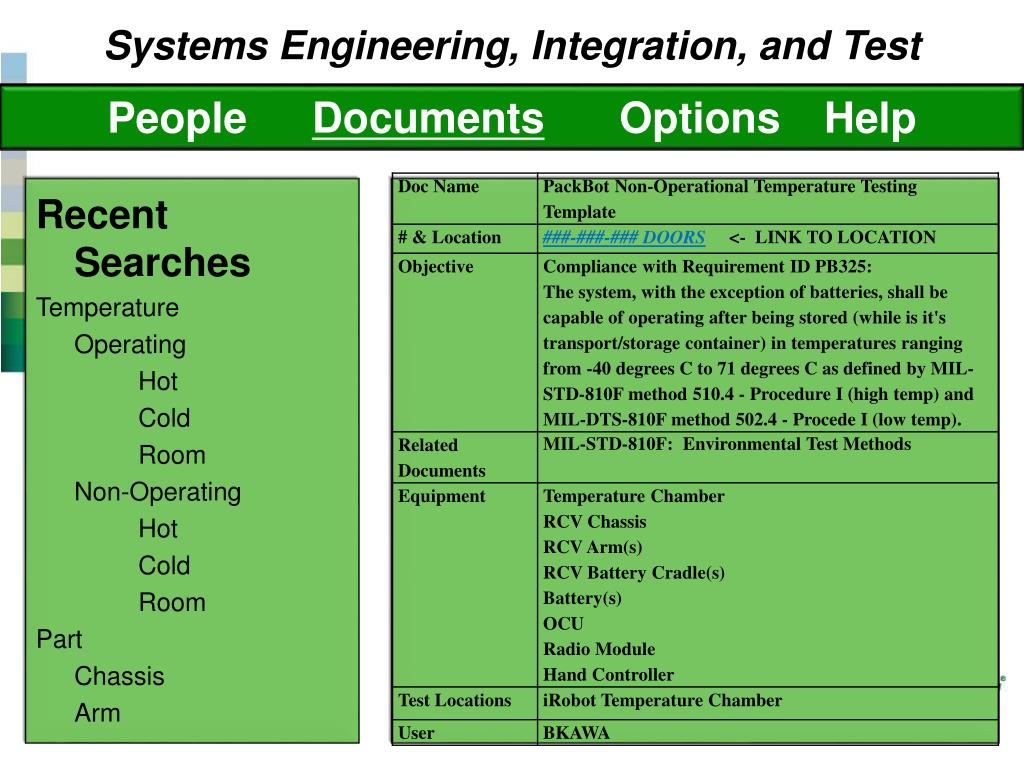The height and width of the screenshot is (768, 1024).
Task: Choose Hot under Operating
Action: pyautogui.click(x=158, y=381)
